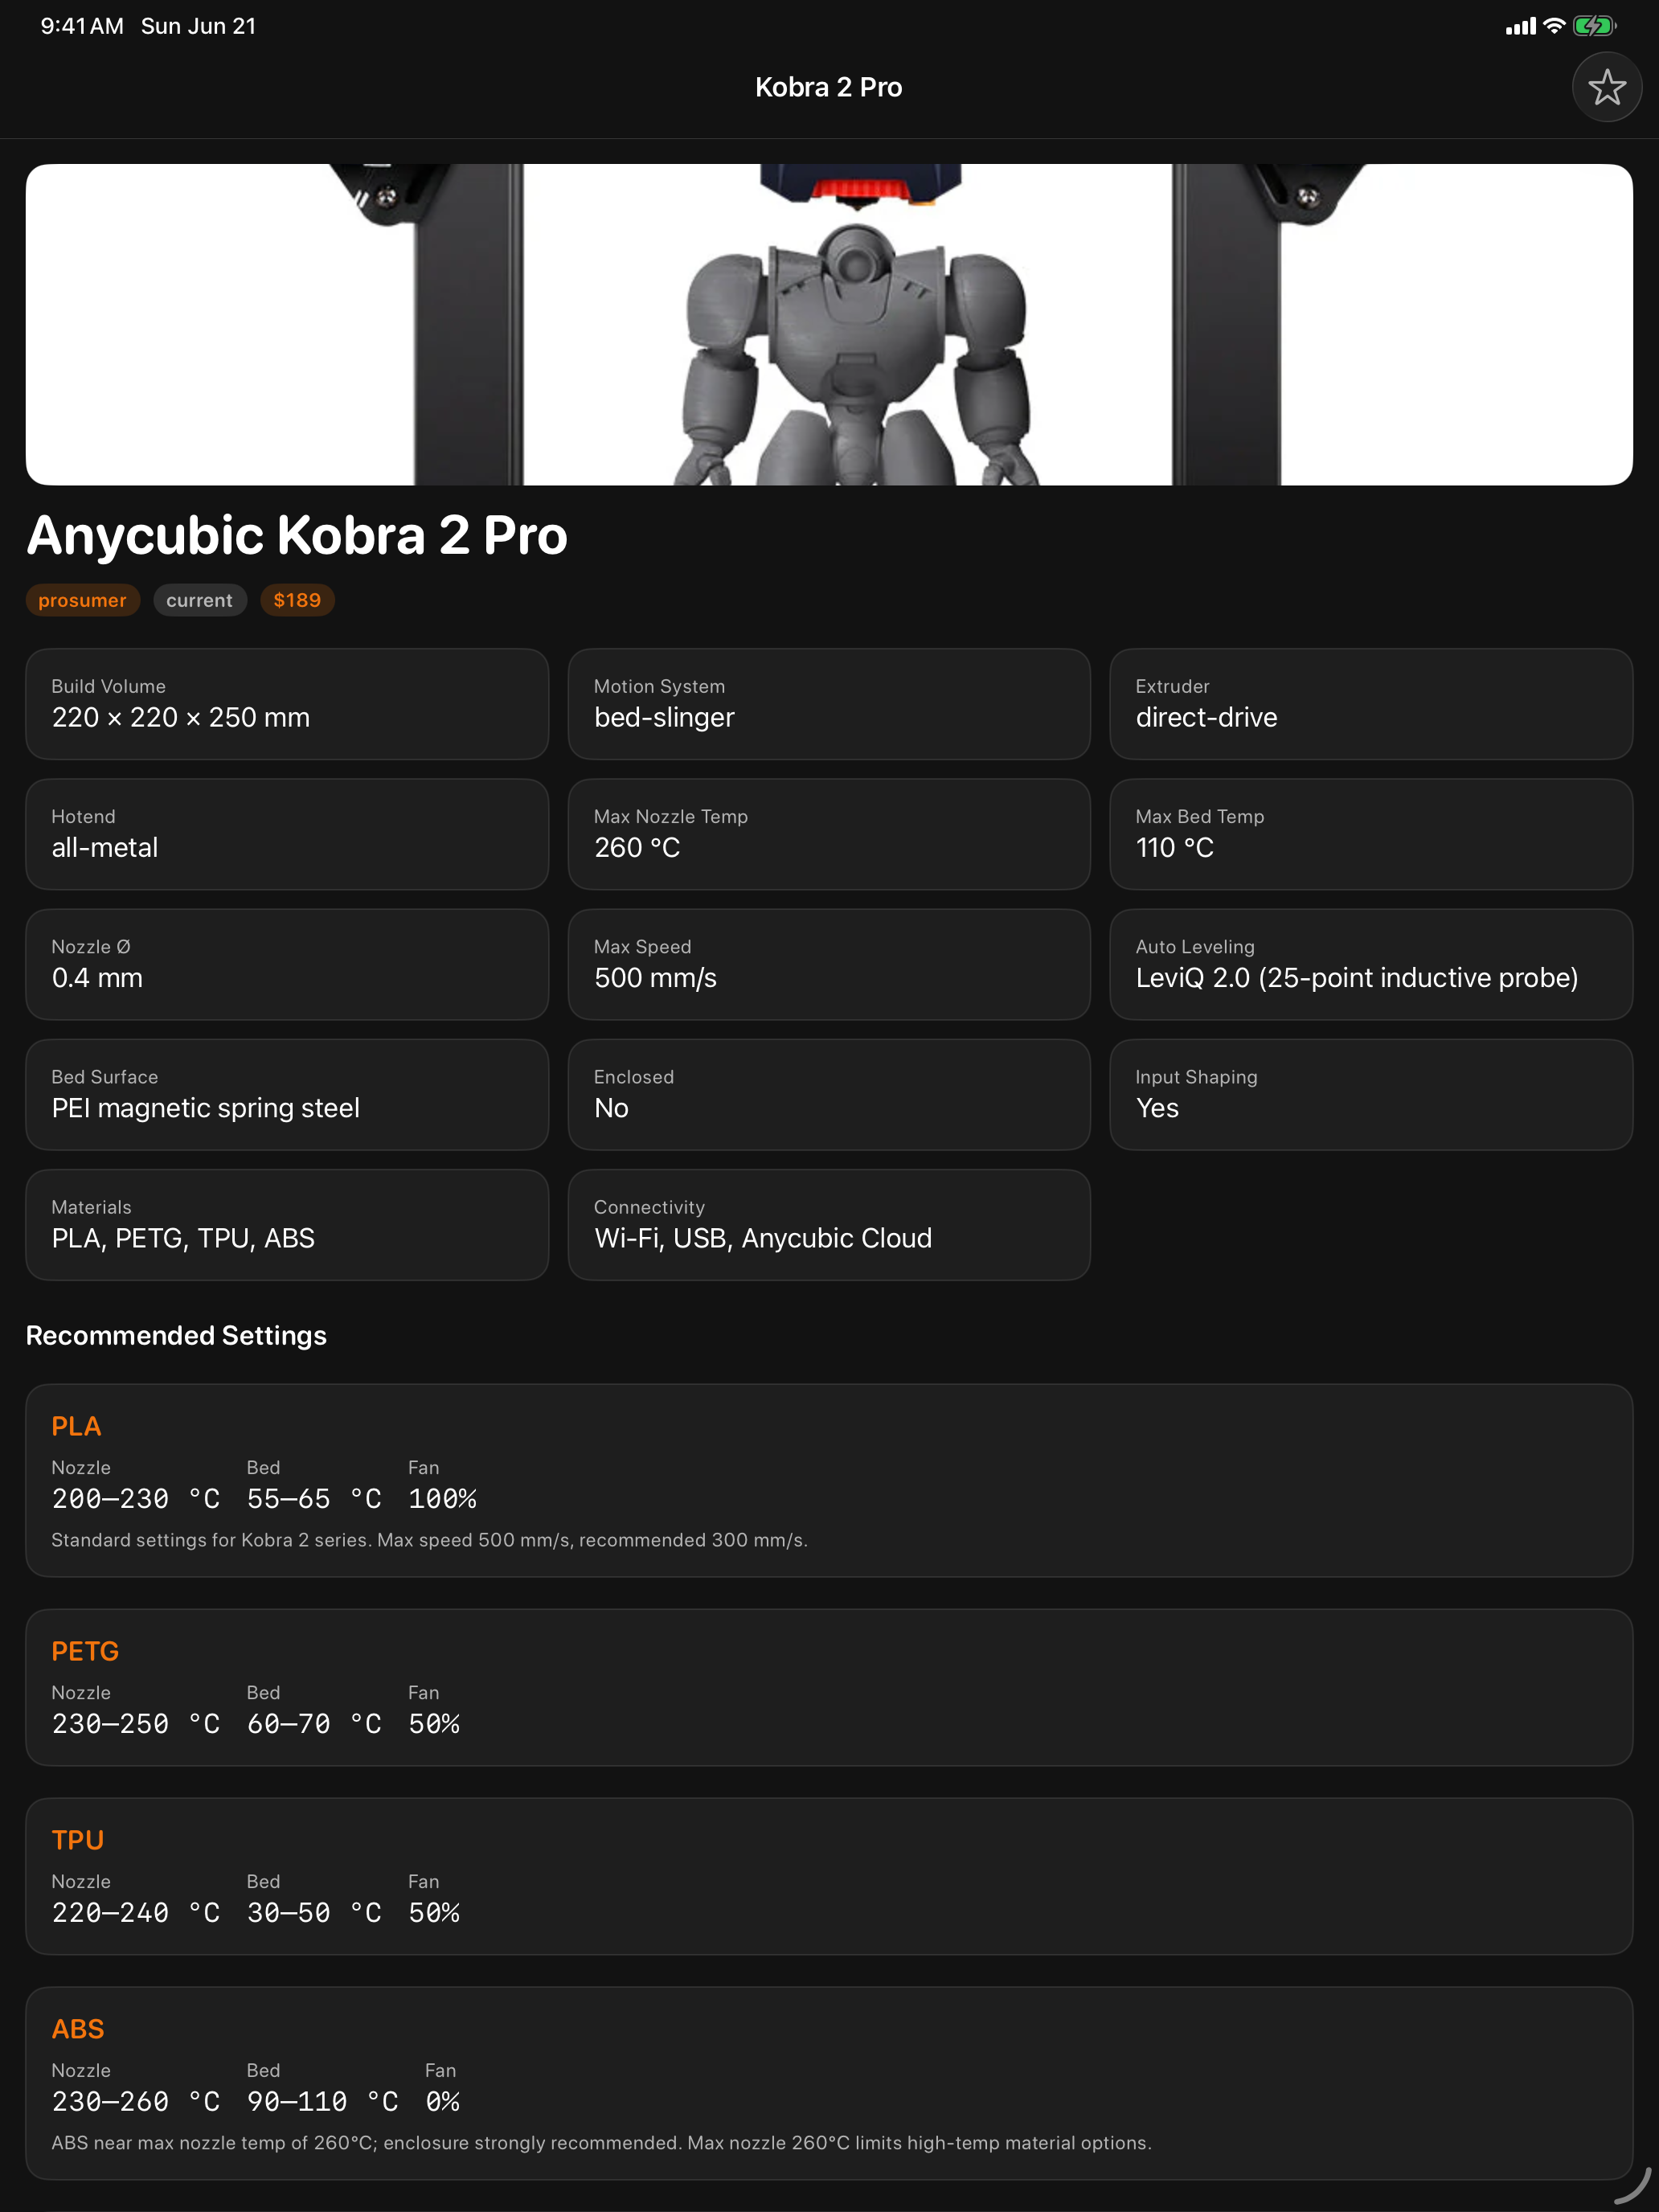Tap the prosumer tag
The height and width of the screenshot is (2212, 1659).
pos(82,600)
